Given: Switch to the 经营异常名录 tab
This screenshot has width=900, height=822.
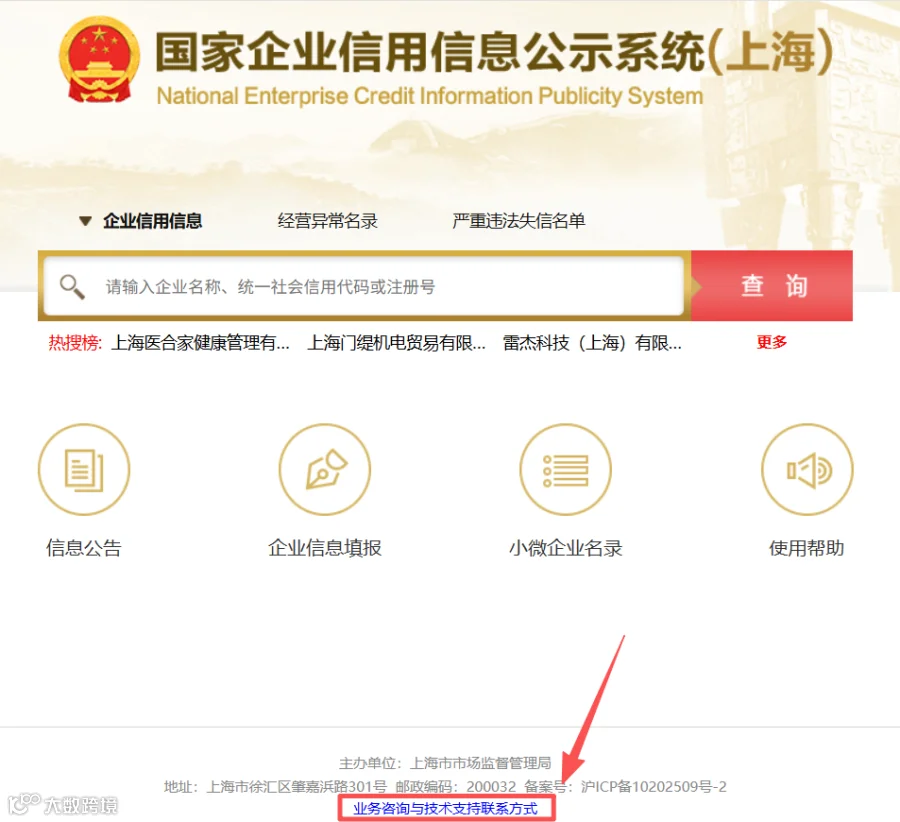Looking at the screenshot, I should pos(328,221).
